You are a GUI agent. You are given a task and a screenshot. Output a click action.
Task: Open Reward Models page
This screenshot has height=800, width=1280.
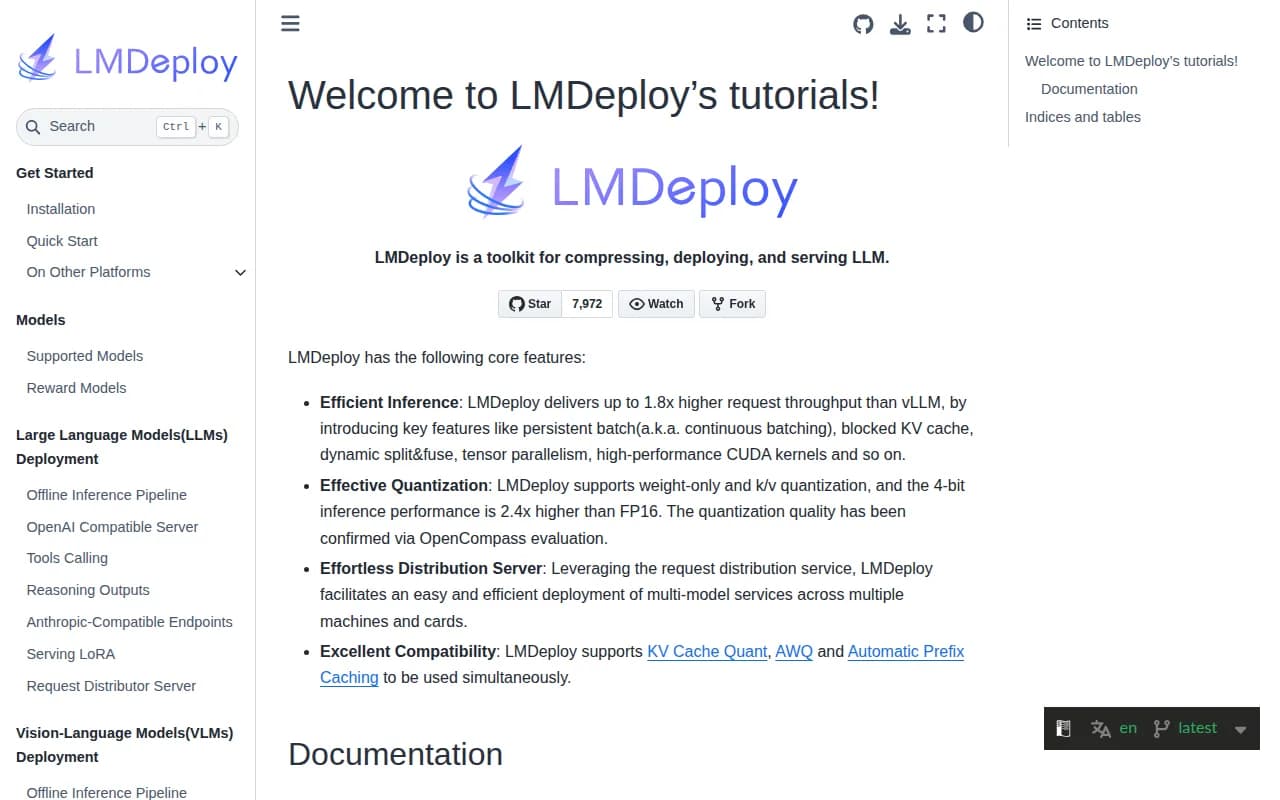tap(76, 388)
